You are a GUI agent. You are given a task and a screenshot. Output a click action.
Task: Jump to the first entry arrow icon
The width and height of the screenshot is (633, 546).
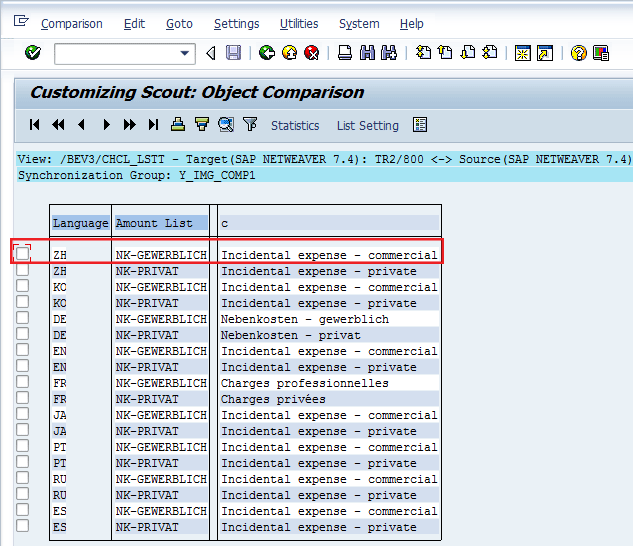35,125
